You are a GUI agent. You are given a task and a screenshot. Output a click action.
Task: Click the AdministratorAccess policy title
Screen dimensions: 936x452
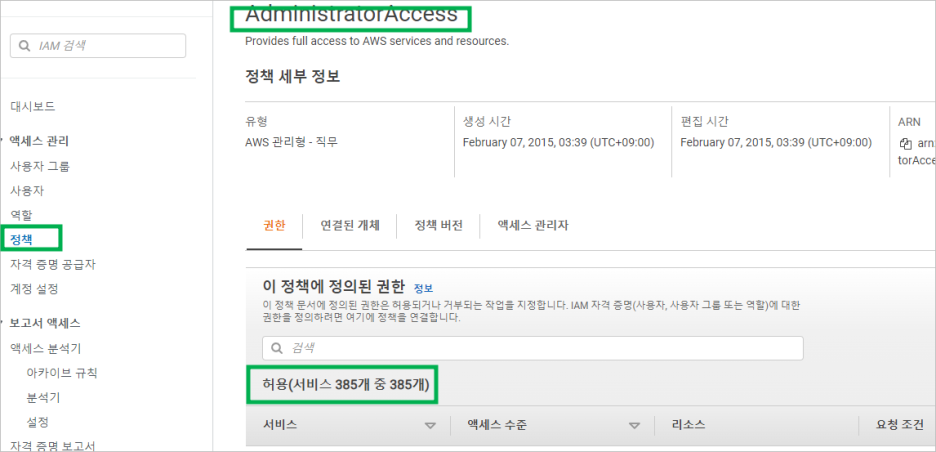coord(351,14)
